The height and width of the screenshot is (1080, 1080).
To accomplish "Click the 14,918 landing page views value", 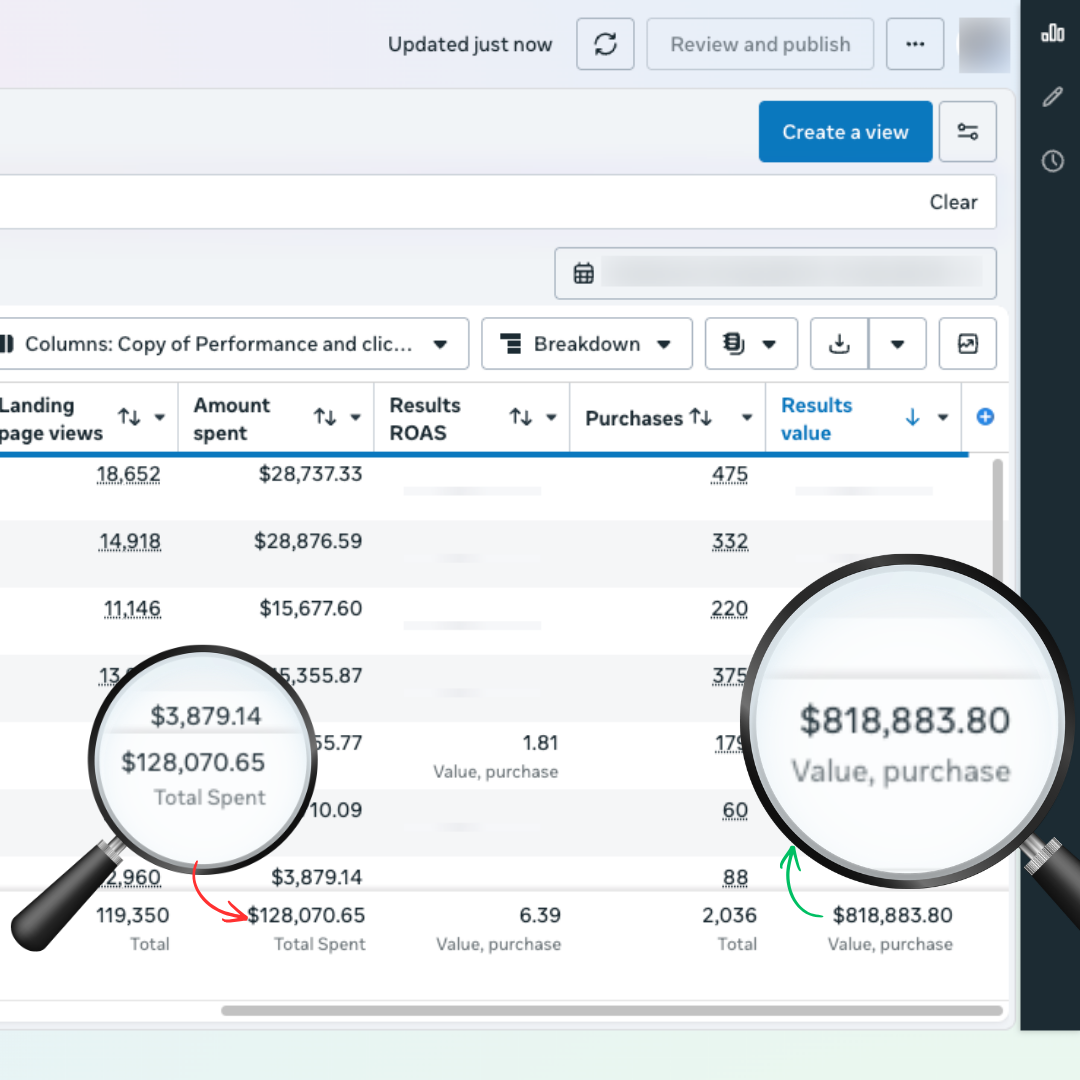I will point(129,541).
